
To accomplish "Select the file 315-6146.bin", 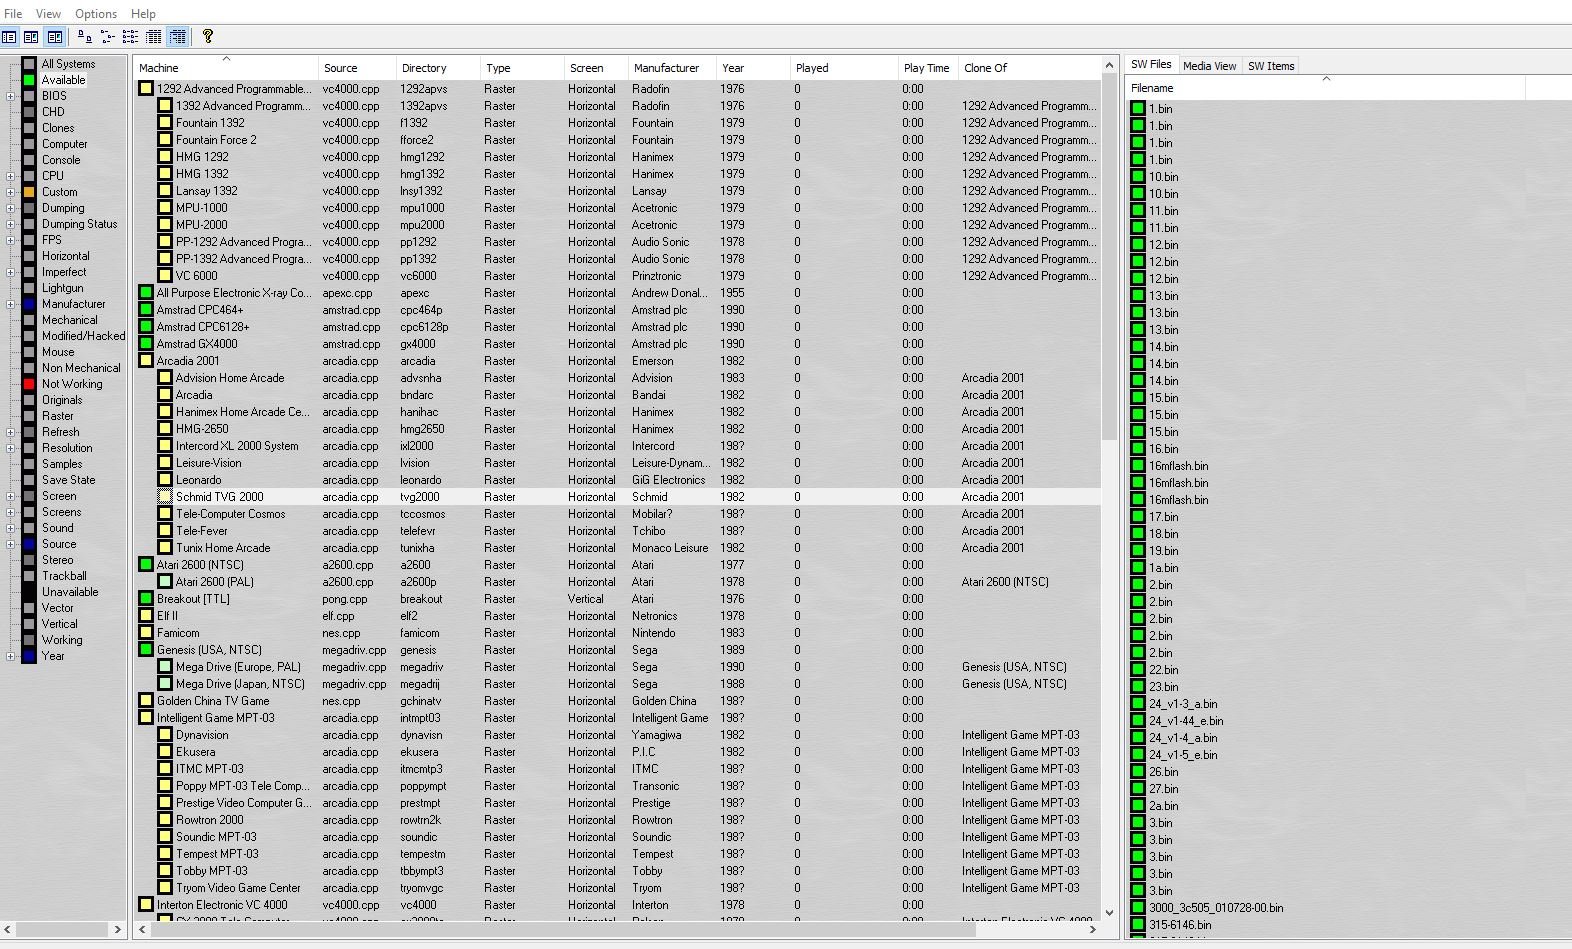I will point(1180,925).
